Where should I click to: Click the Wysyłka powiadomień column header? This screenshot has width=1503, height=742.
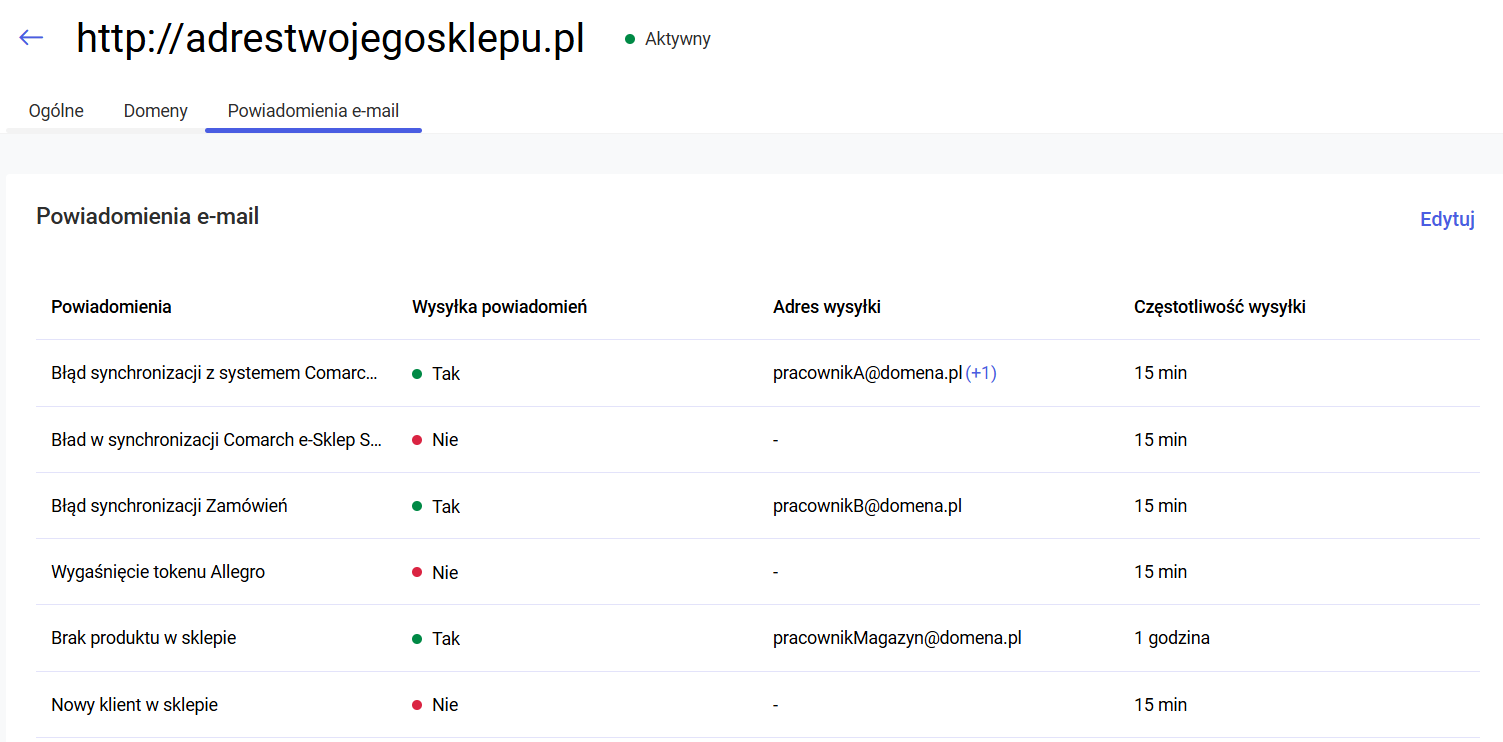coord(499,307)
